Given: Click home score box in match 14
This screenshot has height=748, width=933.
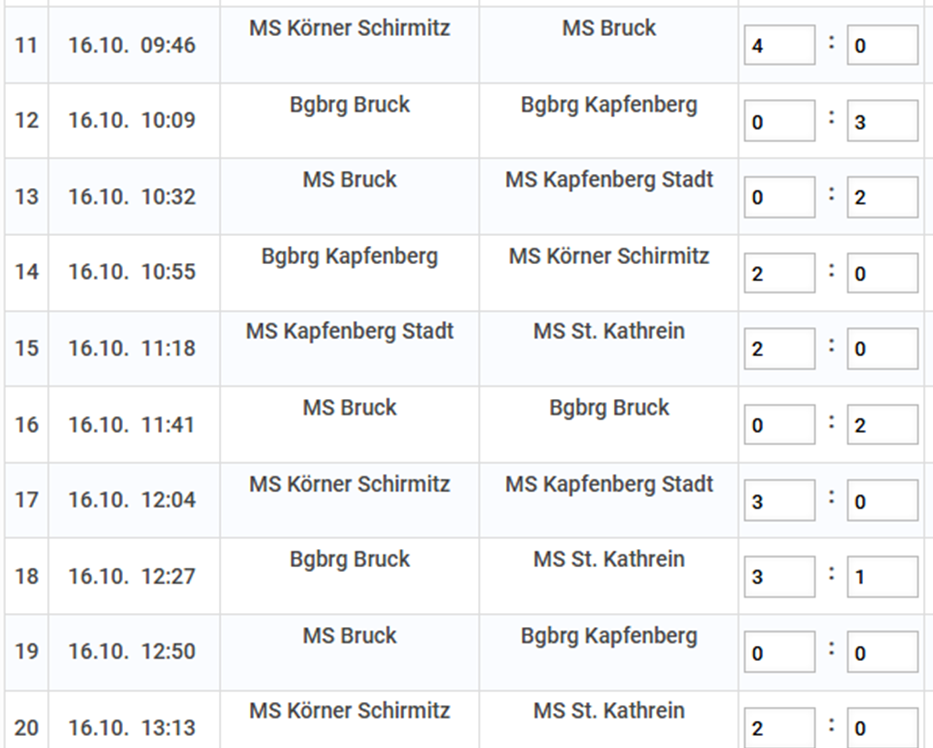Looking at the screenshot, I should [x=779, y=273].
